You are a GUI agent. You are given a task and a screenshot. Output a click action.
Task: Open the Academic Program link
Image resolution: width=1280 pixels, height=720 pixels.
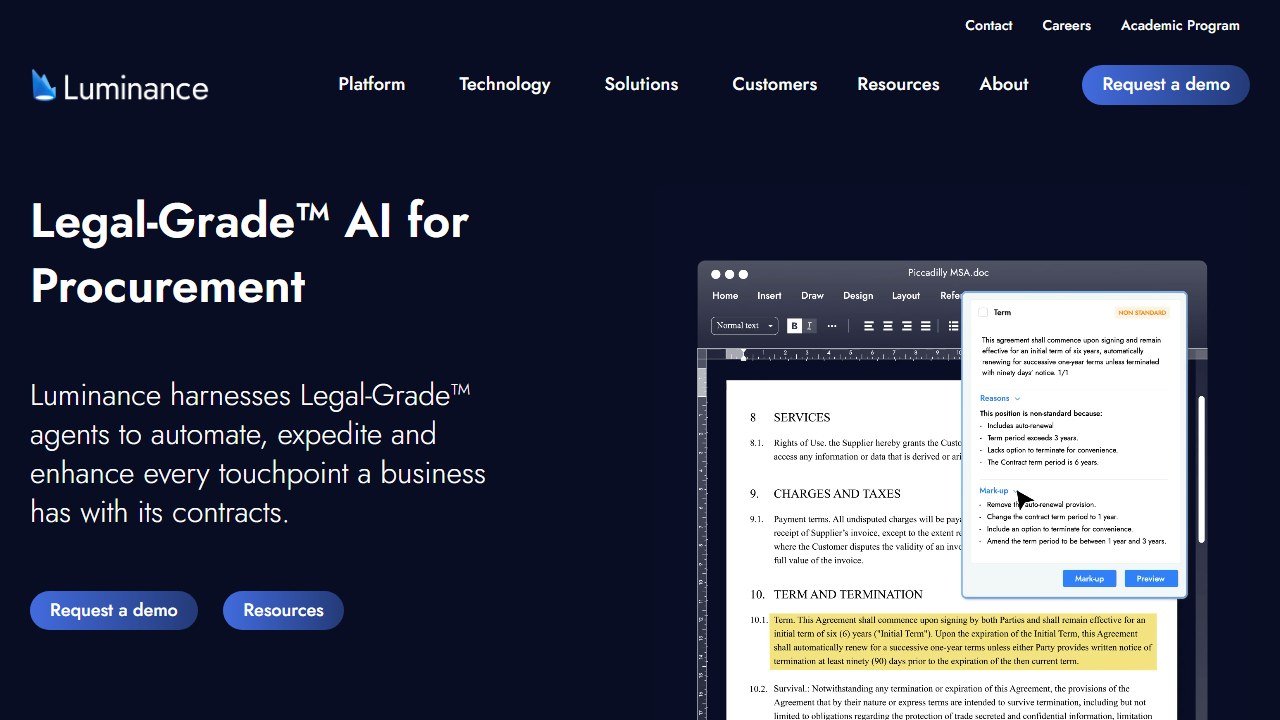click(x=1180, y=26)
